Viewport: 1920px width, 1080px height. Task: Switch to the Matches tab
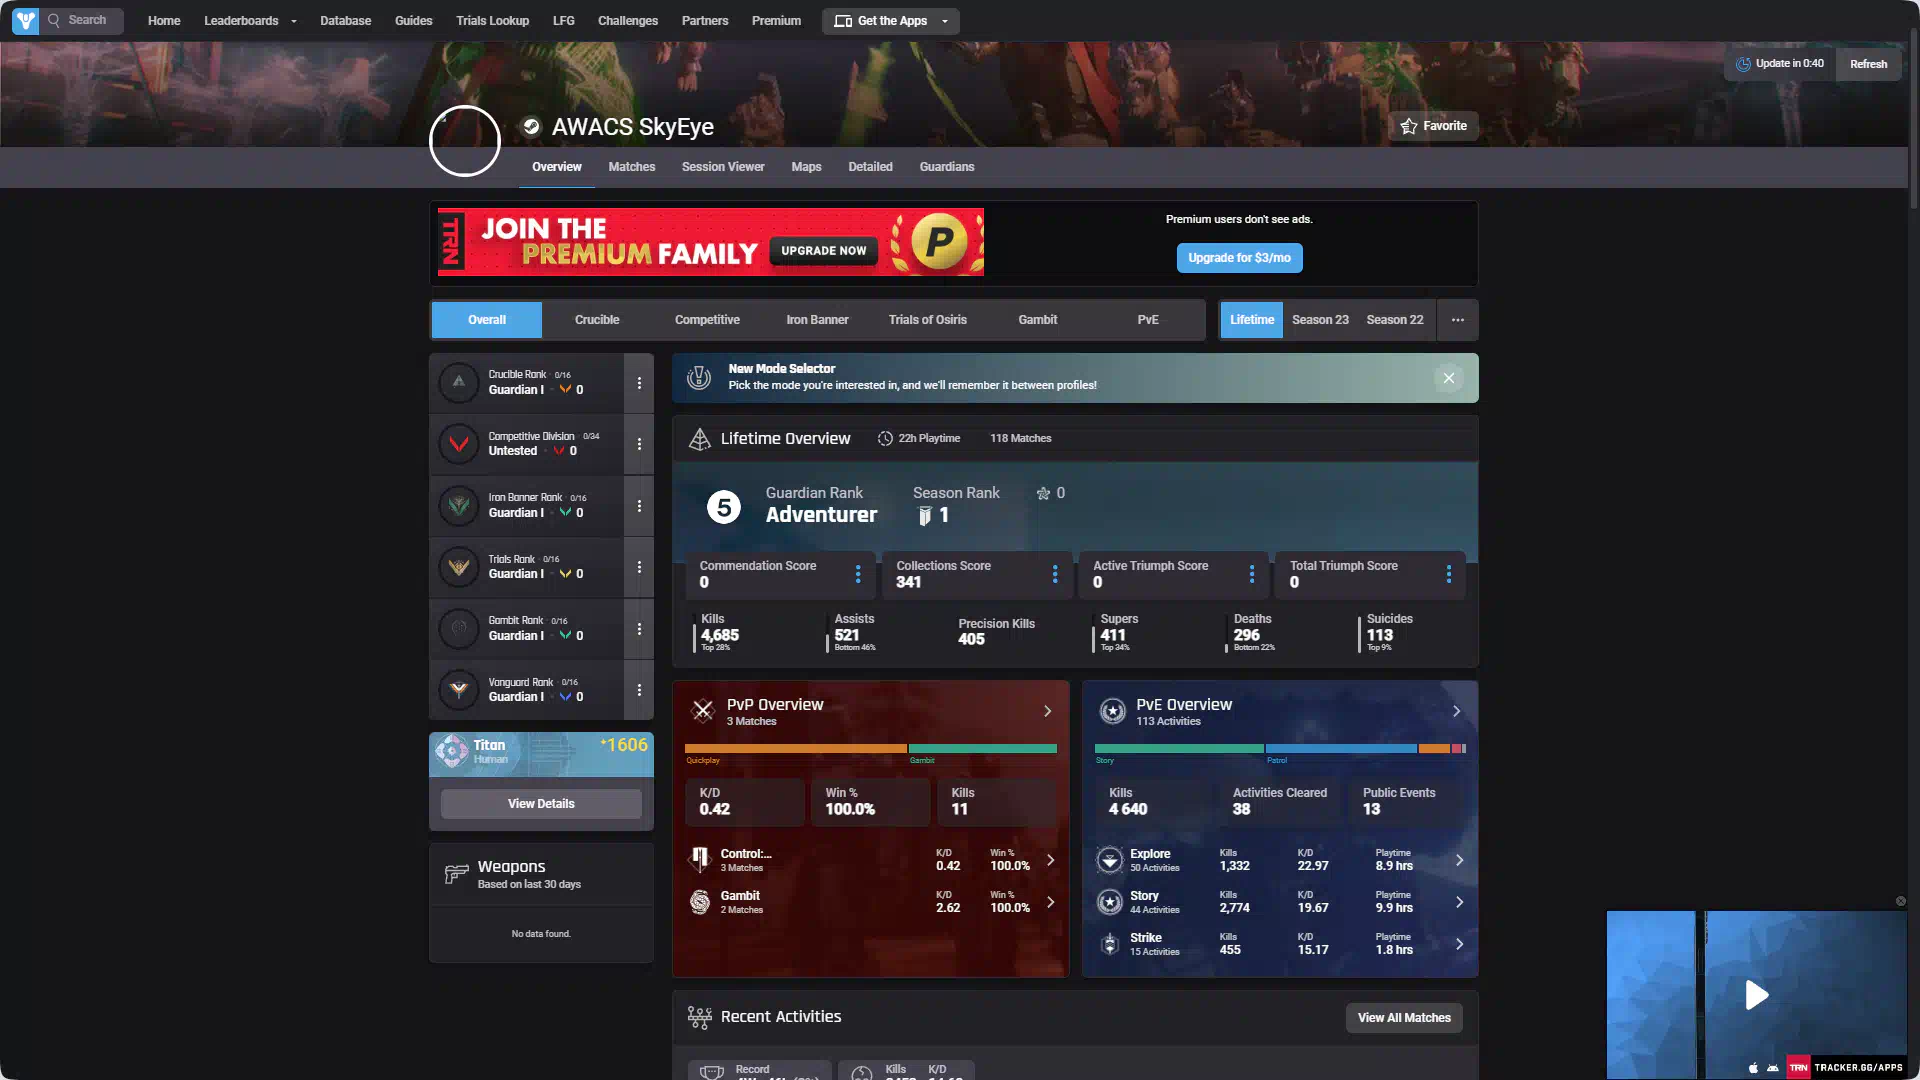(x=632, y=167)
